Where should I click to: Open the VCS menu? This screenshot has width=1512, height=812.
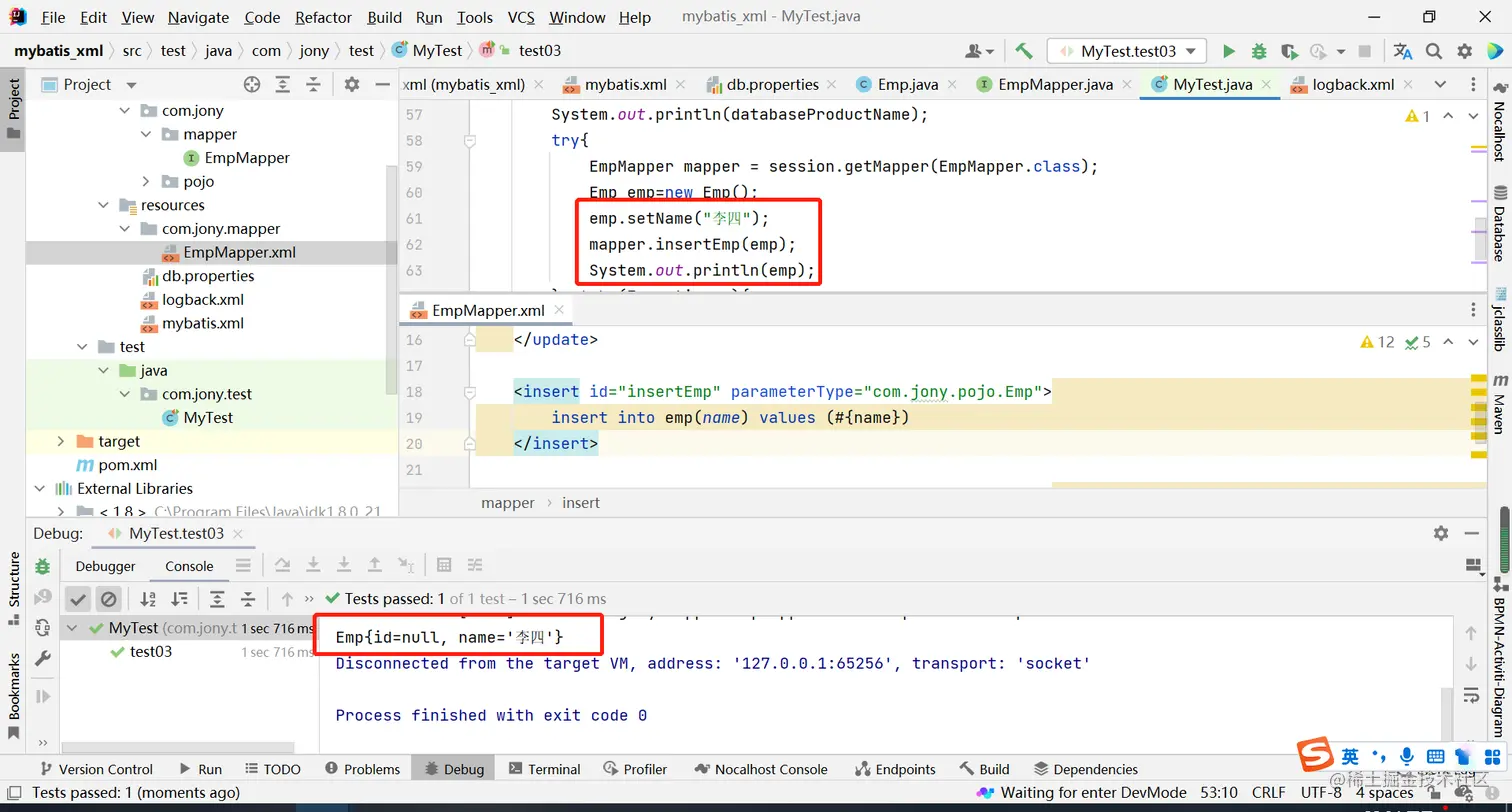[521, 17]
